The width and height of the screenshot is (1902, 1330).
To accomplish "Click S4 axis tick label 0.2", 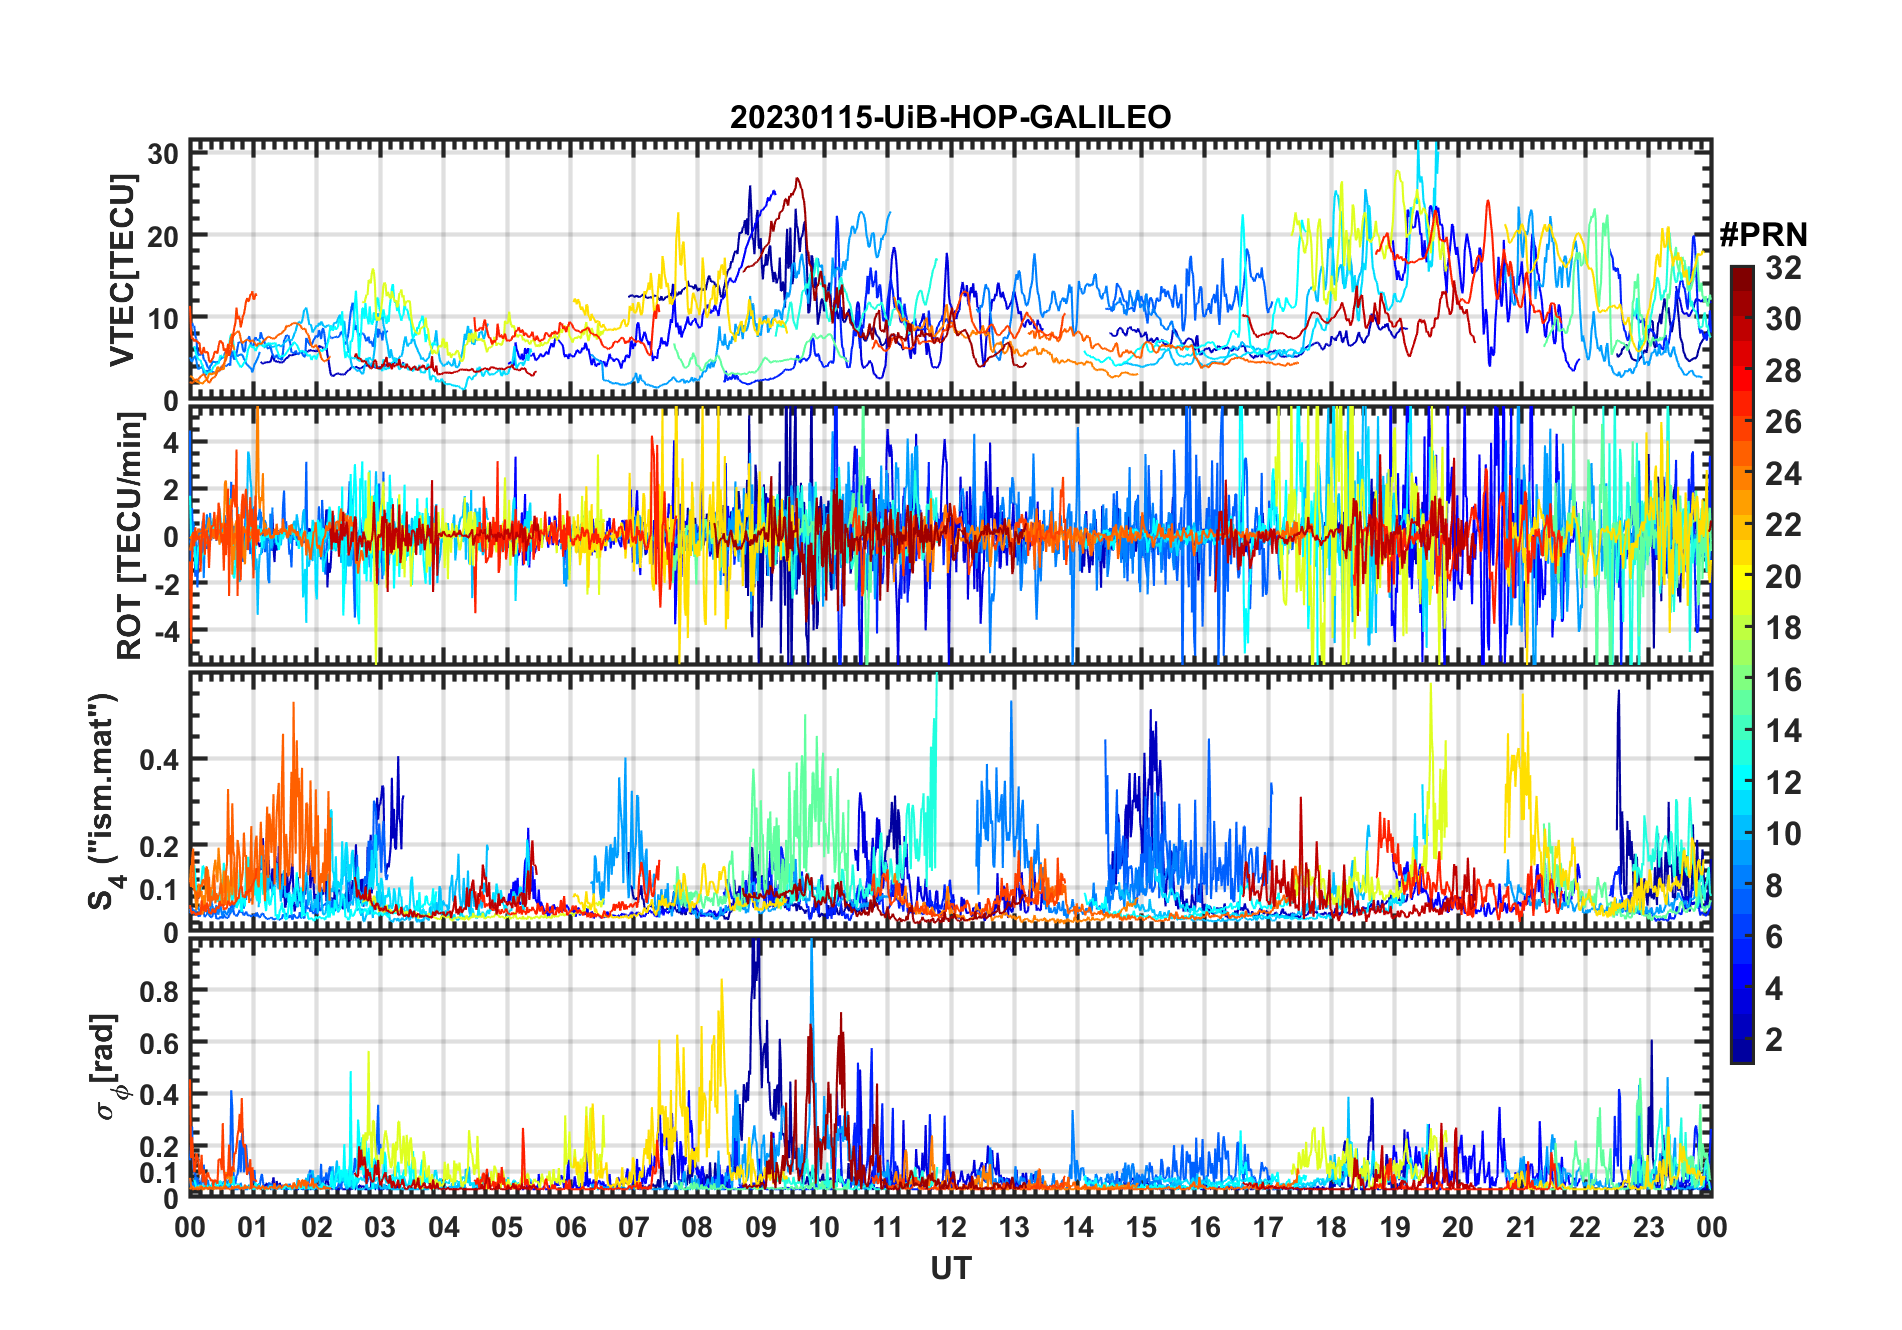I will point(159,847).
